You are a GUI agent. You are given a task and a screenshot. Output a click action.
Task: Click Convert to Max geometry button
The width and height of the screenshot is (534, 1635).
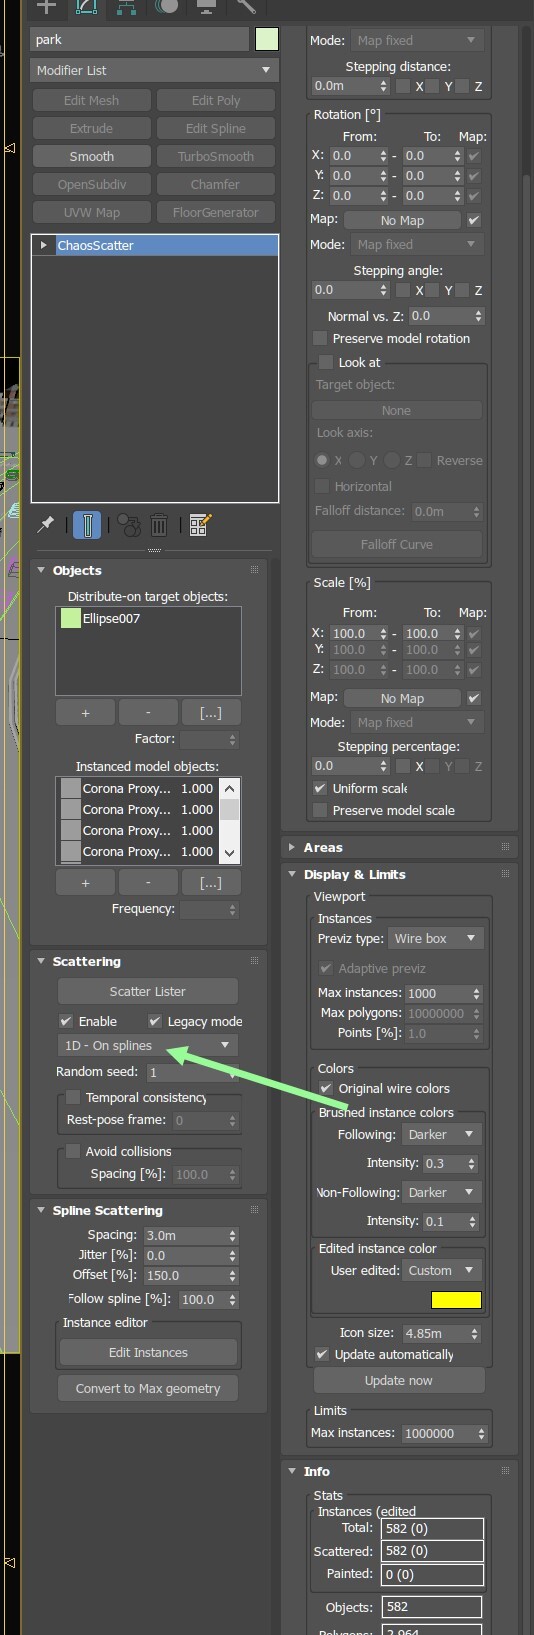tap(148, 1388)
